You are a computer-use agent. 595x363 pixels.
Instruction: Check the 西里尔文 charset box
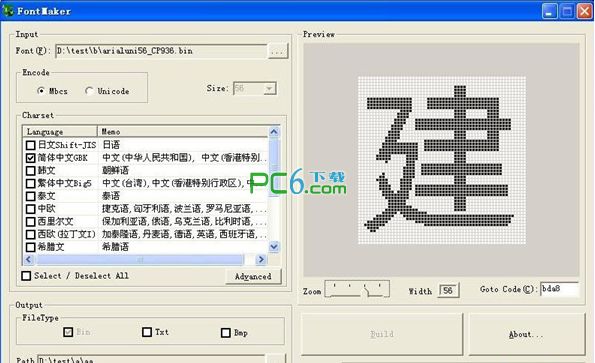(31, 222)
